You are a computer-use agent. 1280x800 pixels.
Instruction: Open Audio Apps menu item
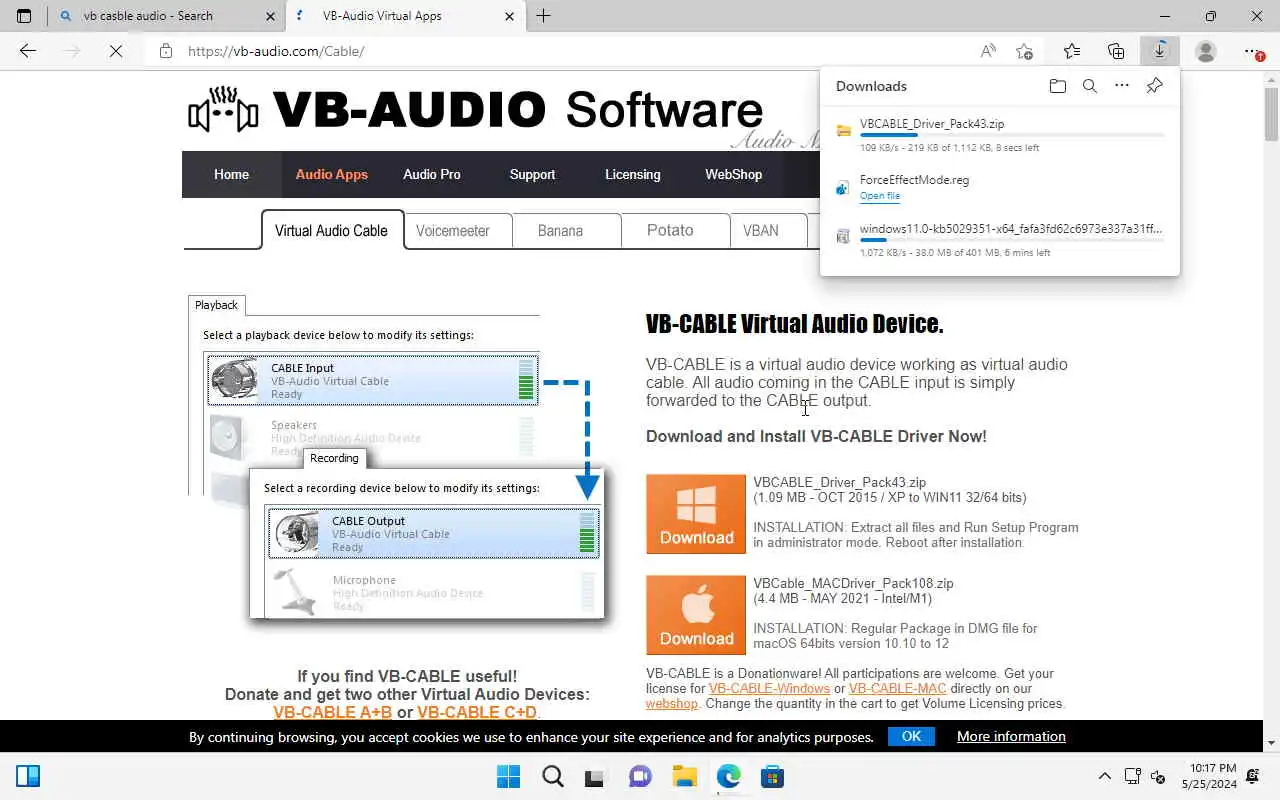[x=332, y=174]
